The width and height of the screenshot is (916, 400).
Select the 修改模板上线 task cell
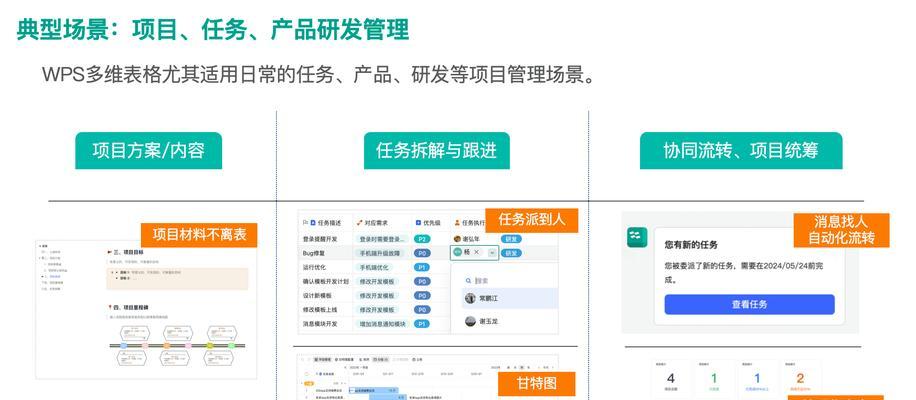pyautogui.click(x=326, y=309)
